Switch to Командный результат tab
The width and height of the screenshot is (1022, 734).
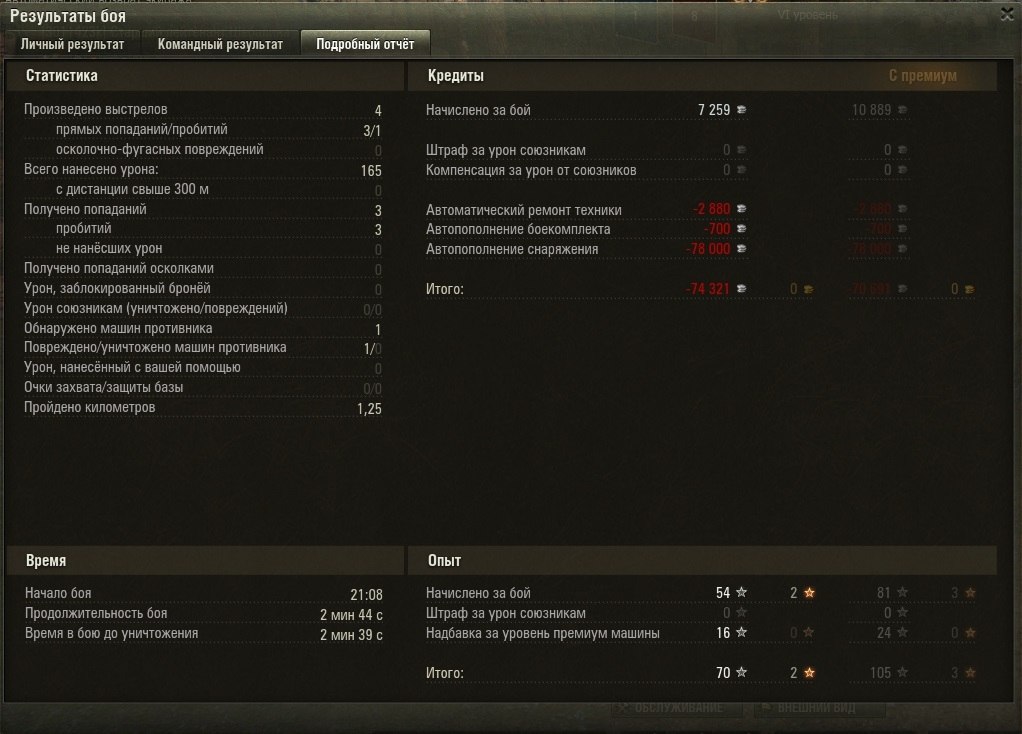pyautogui.click(x=220, y=44)
